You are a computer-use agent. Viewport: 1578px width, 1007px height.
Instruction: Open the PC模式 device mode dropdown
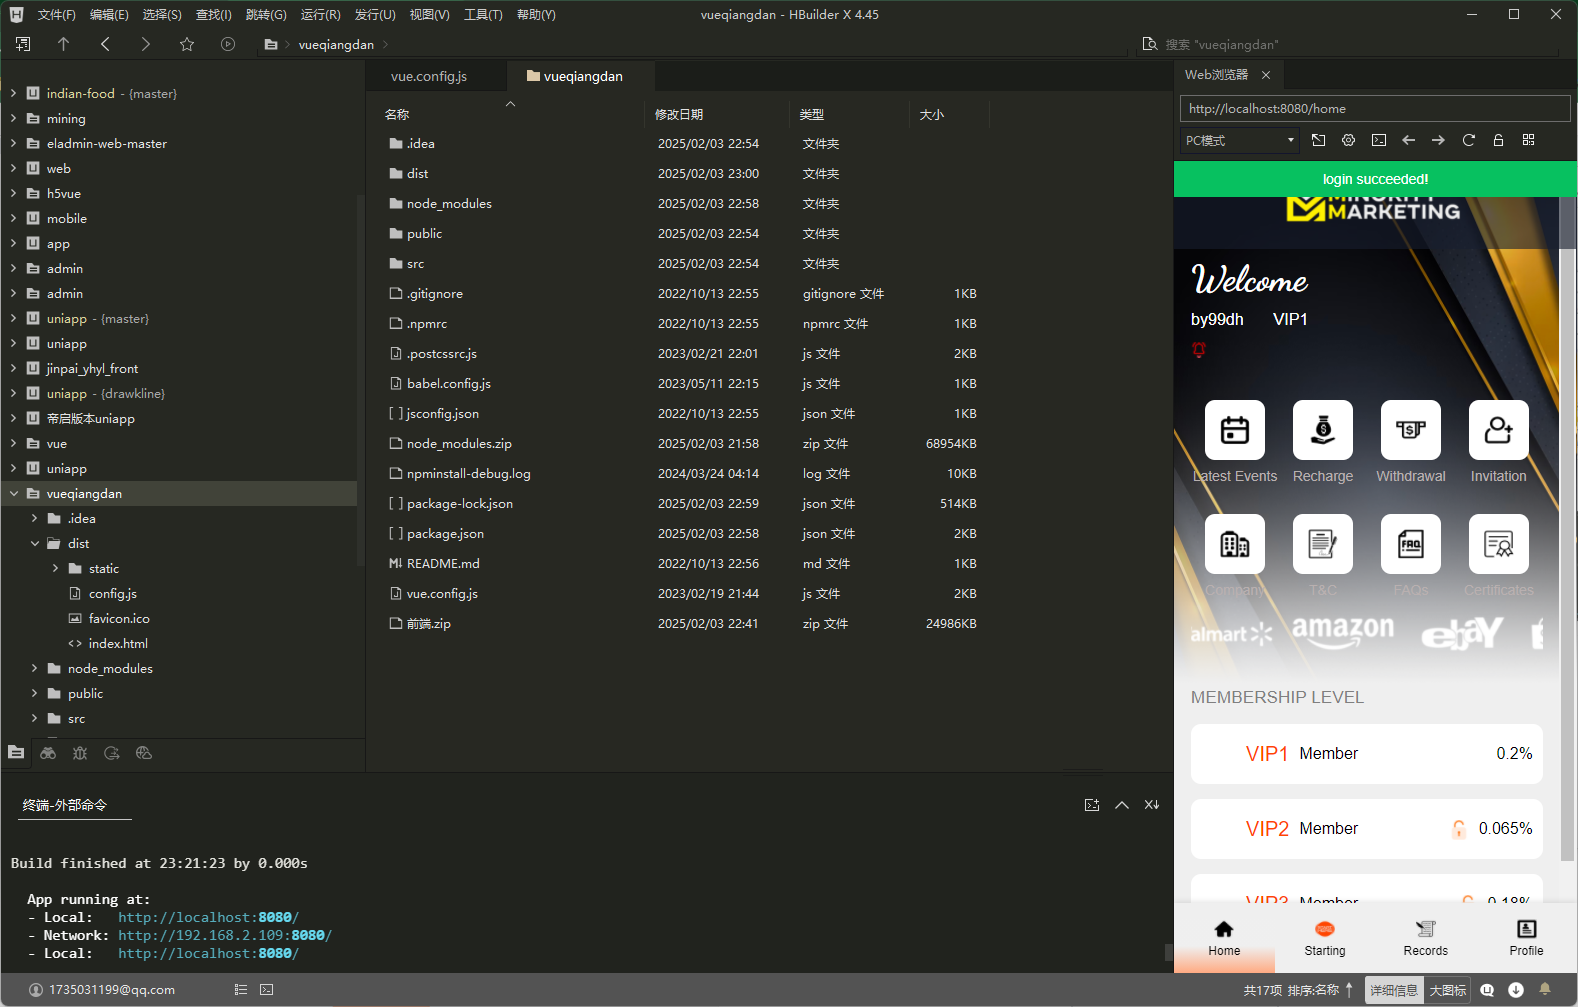tap(1239, 141)
